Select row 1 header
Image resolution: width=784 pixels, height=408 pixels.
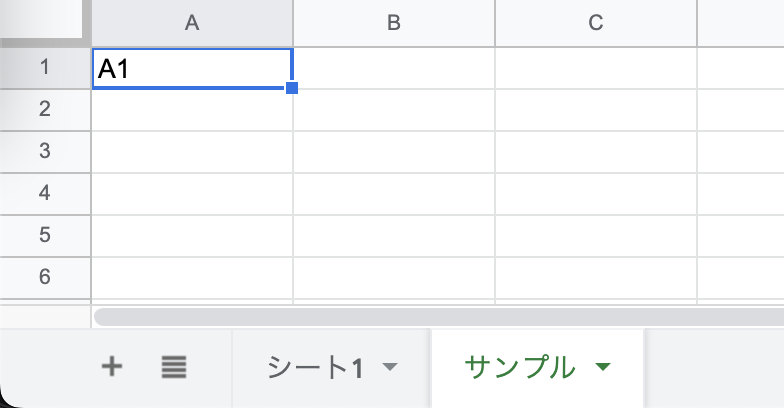point(44,68)
